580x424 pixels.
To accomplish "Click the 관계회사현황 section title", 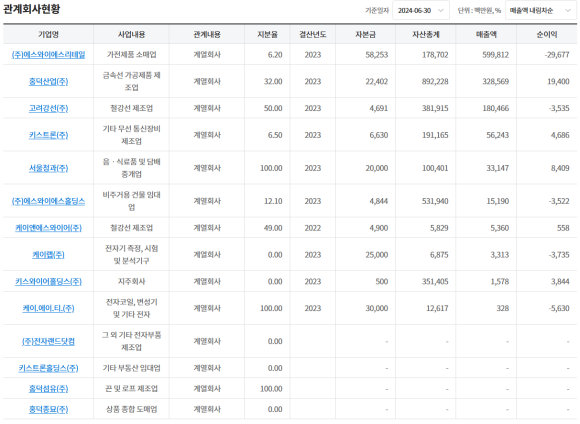I will click(31, 9).
